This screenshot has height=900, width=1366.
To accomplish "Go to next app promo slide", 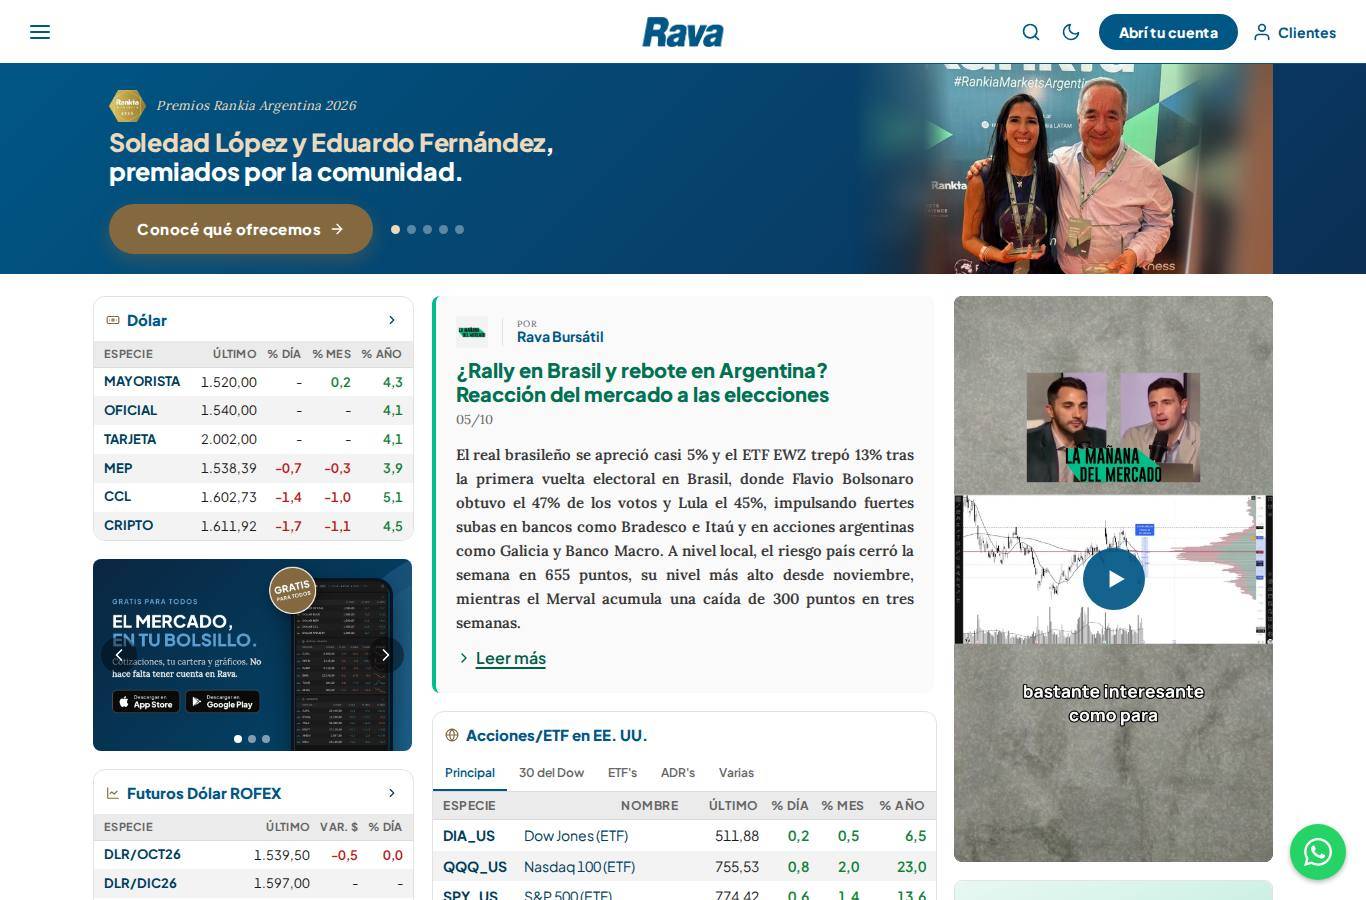I will coord(385,655).
